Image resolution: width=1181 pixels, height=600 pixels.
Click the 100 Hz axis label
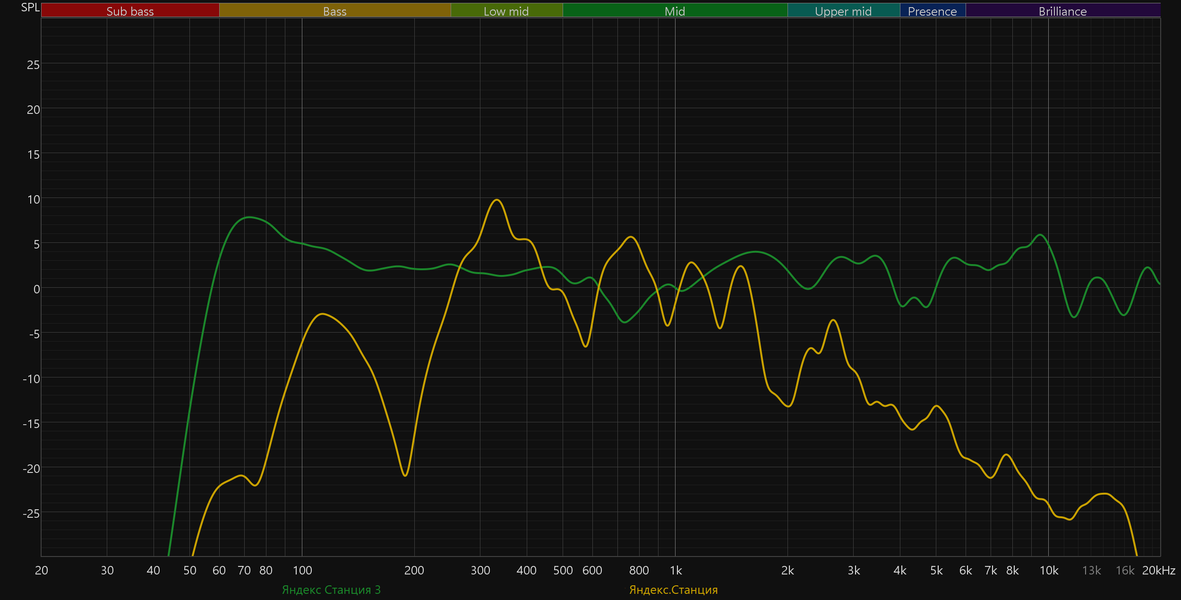coord(302,571)
